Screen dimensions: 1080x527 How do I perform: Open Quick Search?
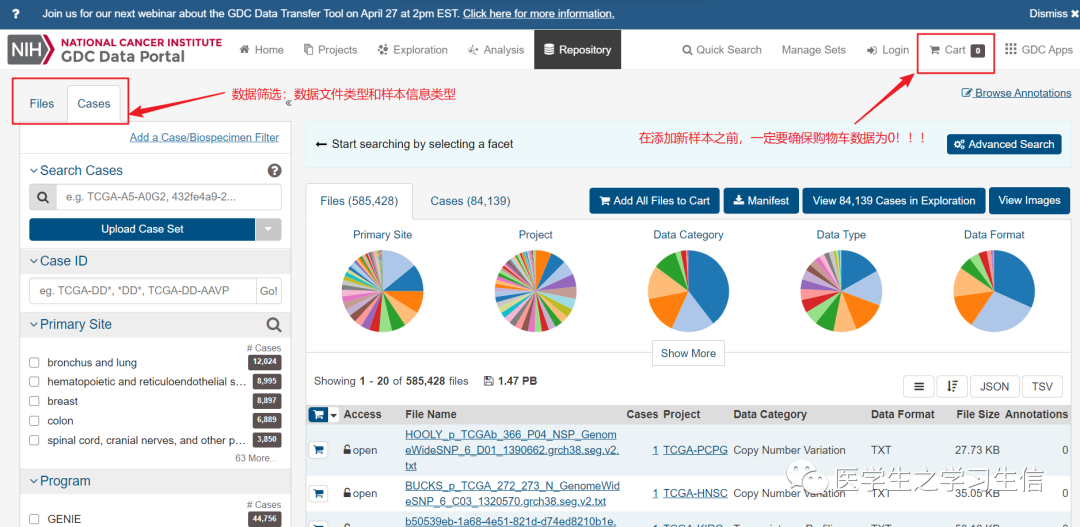tap(722, 50)
